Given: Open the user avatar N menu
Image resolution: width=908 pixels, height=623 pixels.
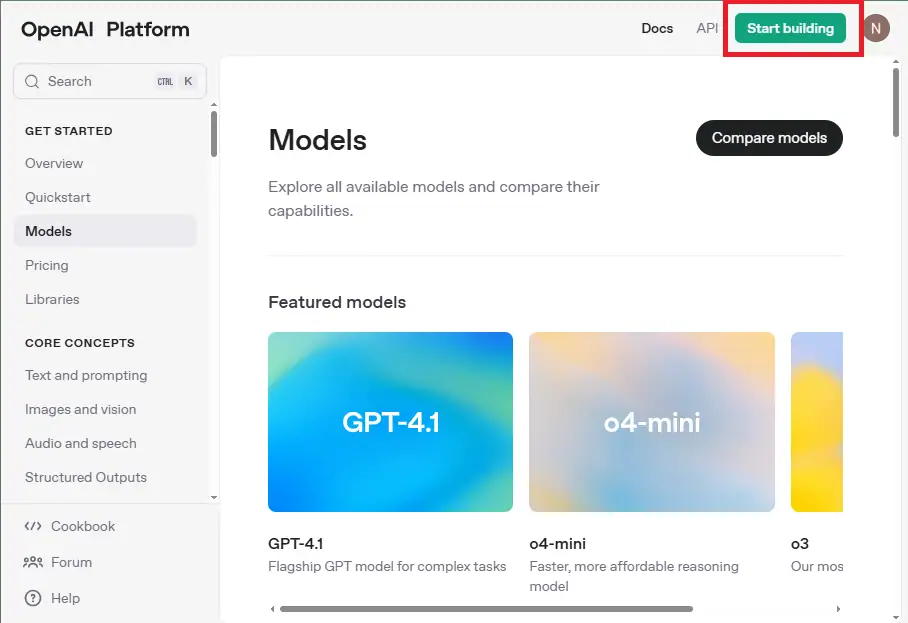Looking at the screenshot, I should [875, 29].
